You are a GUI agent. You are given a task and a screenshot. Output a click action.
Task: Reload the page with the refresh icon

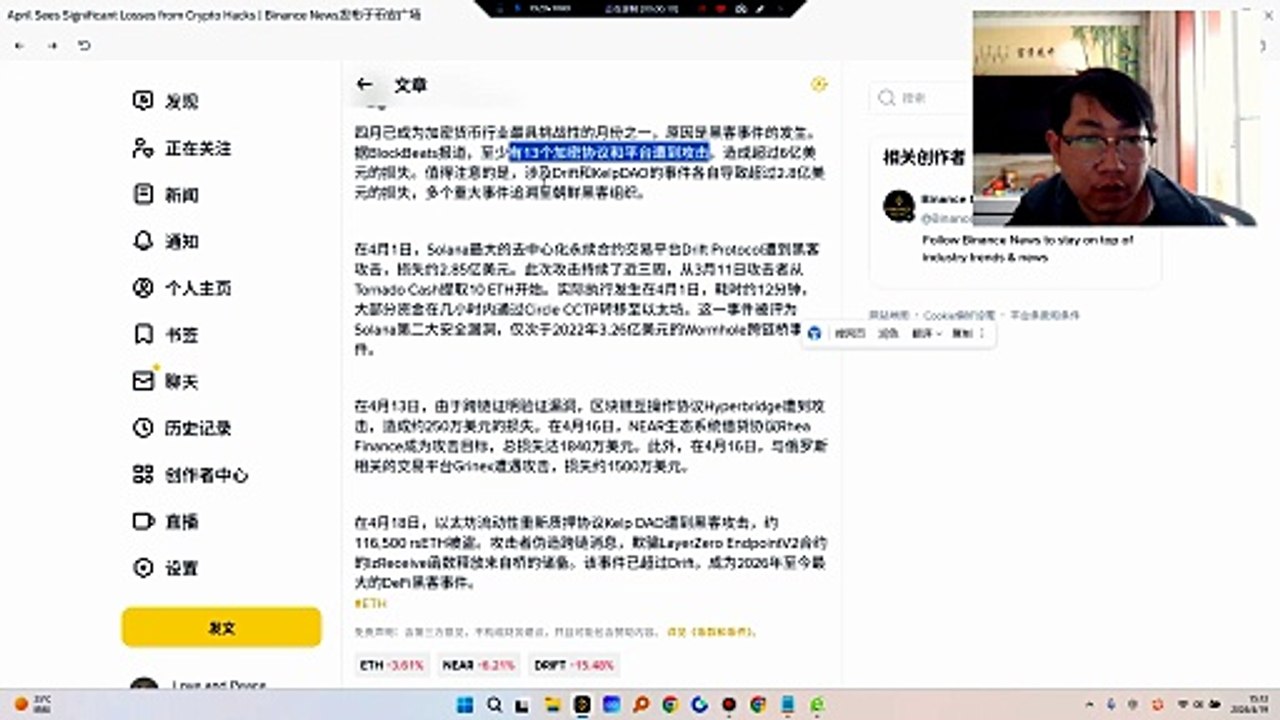tap(84, 46)
